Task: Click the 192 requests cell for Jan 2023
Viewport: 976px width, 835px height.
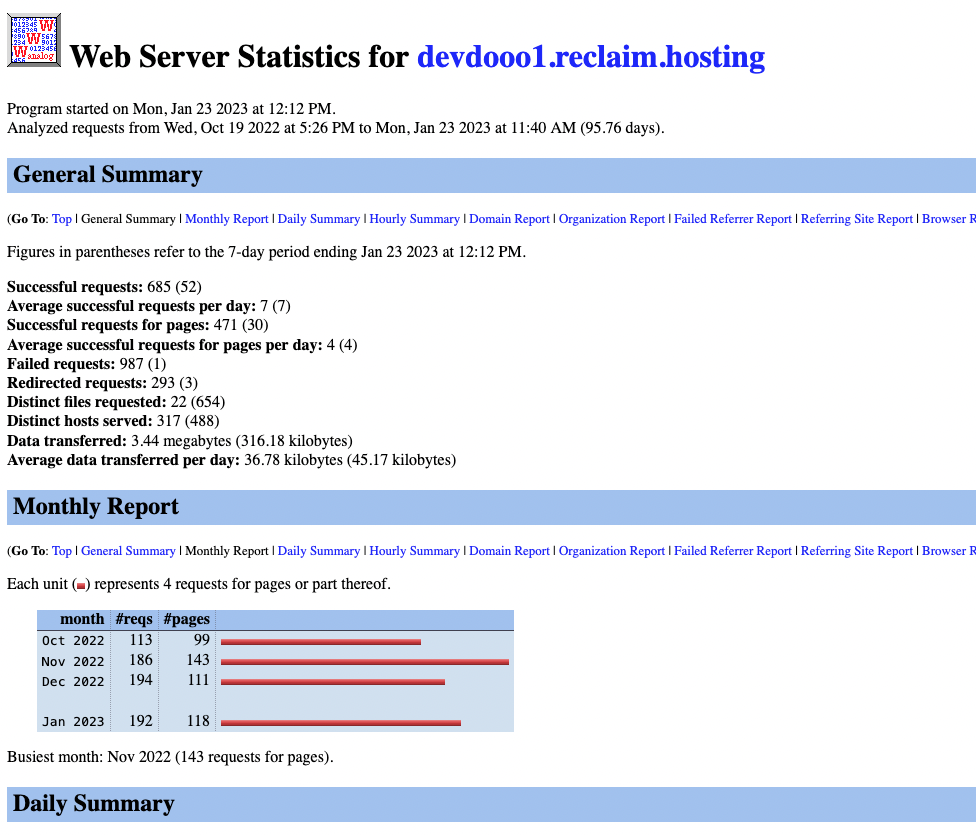Action: pos(141,721)
